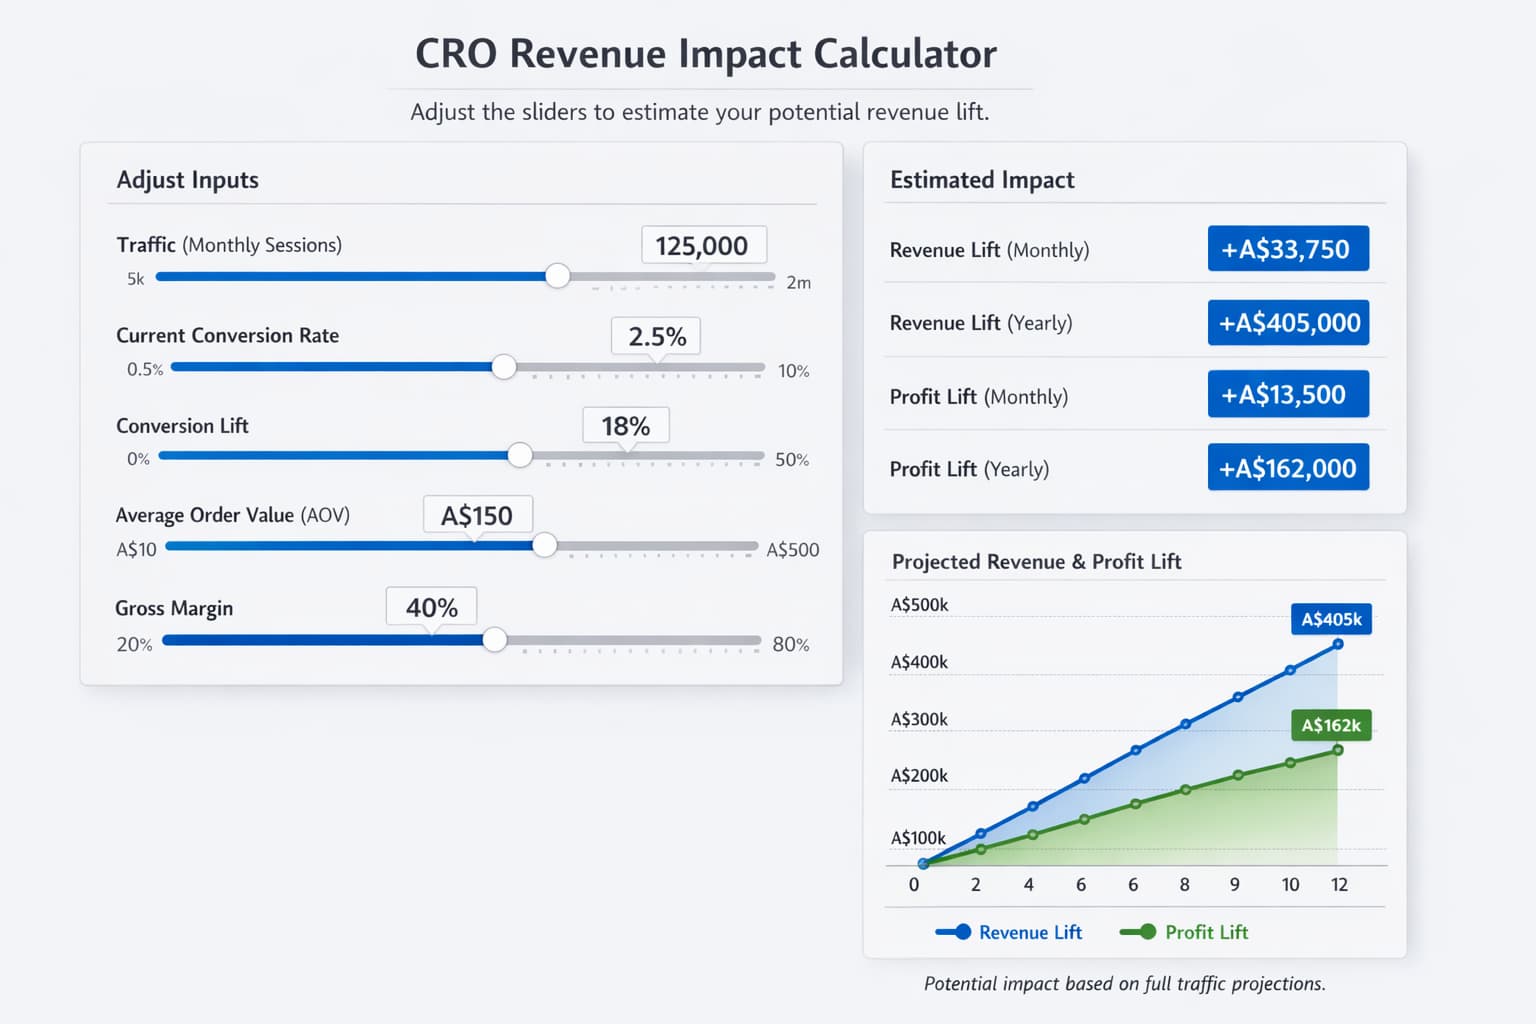
Task: Click the Conversion Lift label
Action: pos(182,426)
